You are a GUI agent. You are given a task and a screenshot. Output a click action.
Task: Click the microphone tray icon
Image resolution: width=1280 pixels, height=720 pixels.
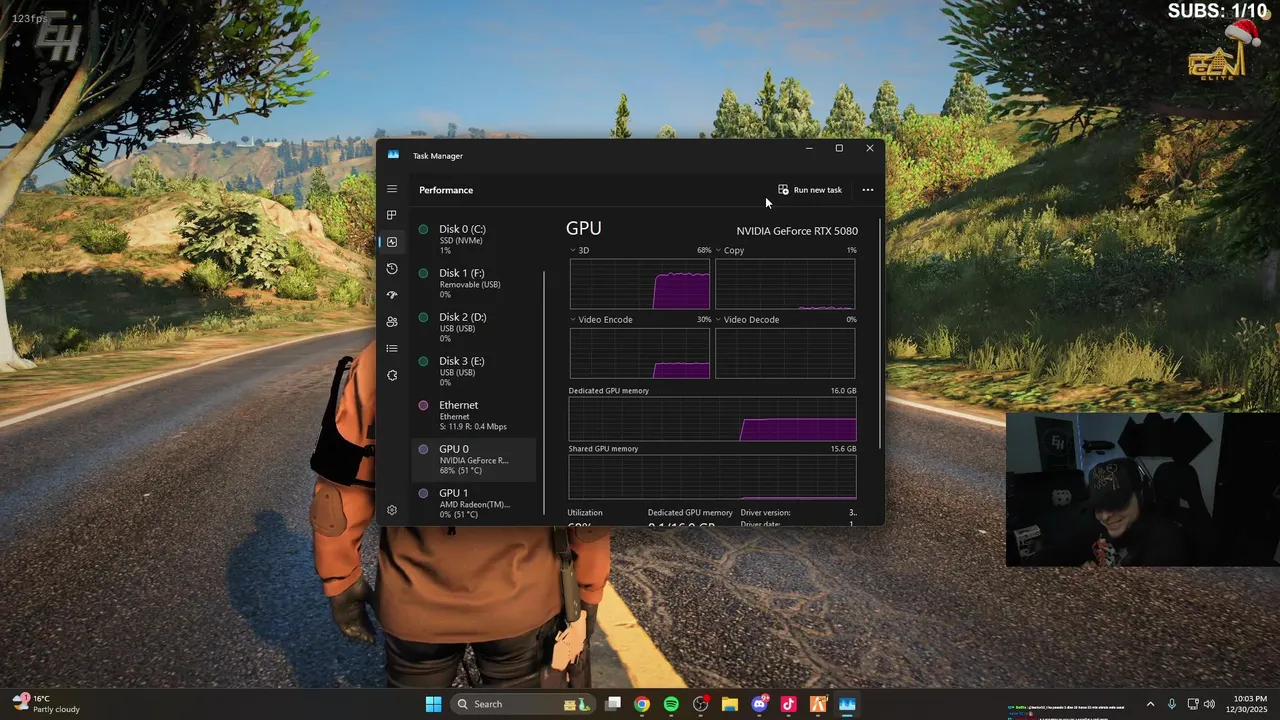point(1171,704)
